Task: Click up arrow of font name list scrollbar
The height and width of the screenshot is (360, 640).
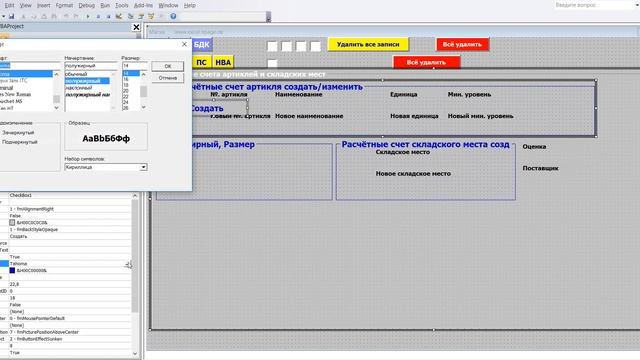Action: 56,74
